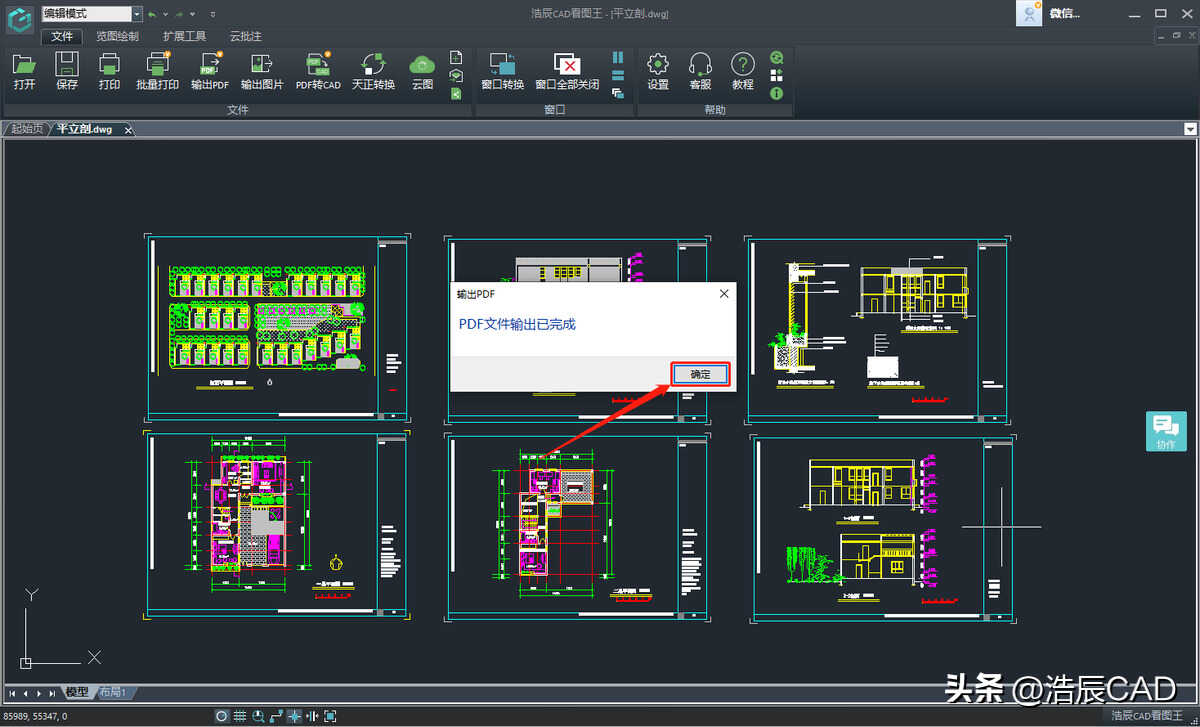Switch to the 文件 ribbon tab

(62, 36)
